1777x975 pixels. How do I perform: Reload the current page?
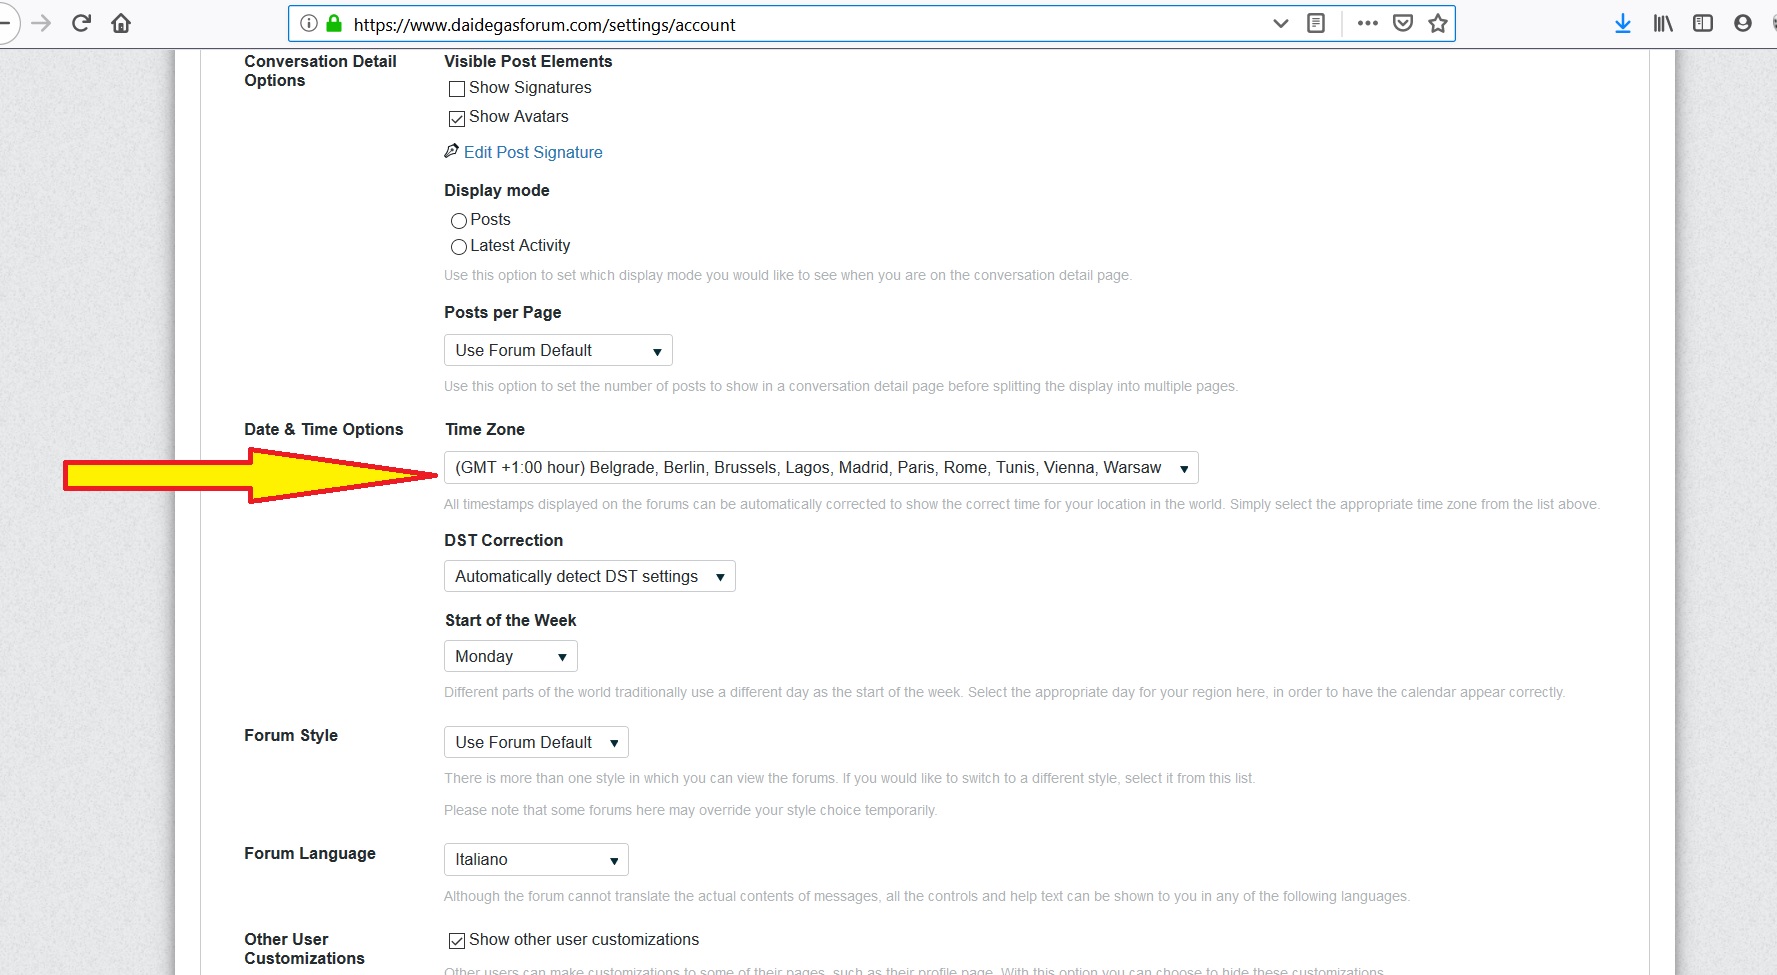[82, 23]
